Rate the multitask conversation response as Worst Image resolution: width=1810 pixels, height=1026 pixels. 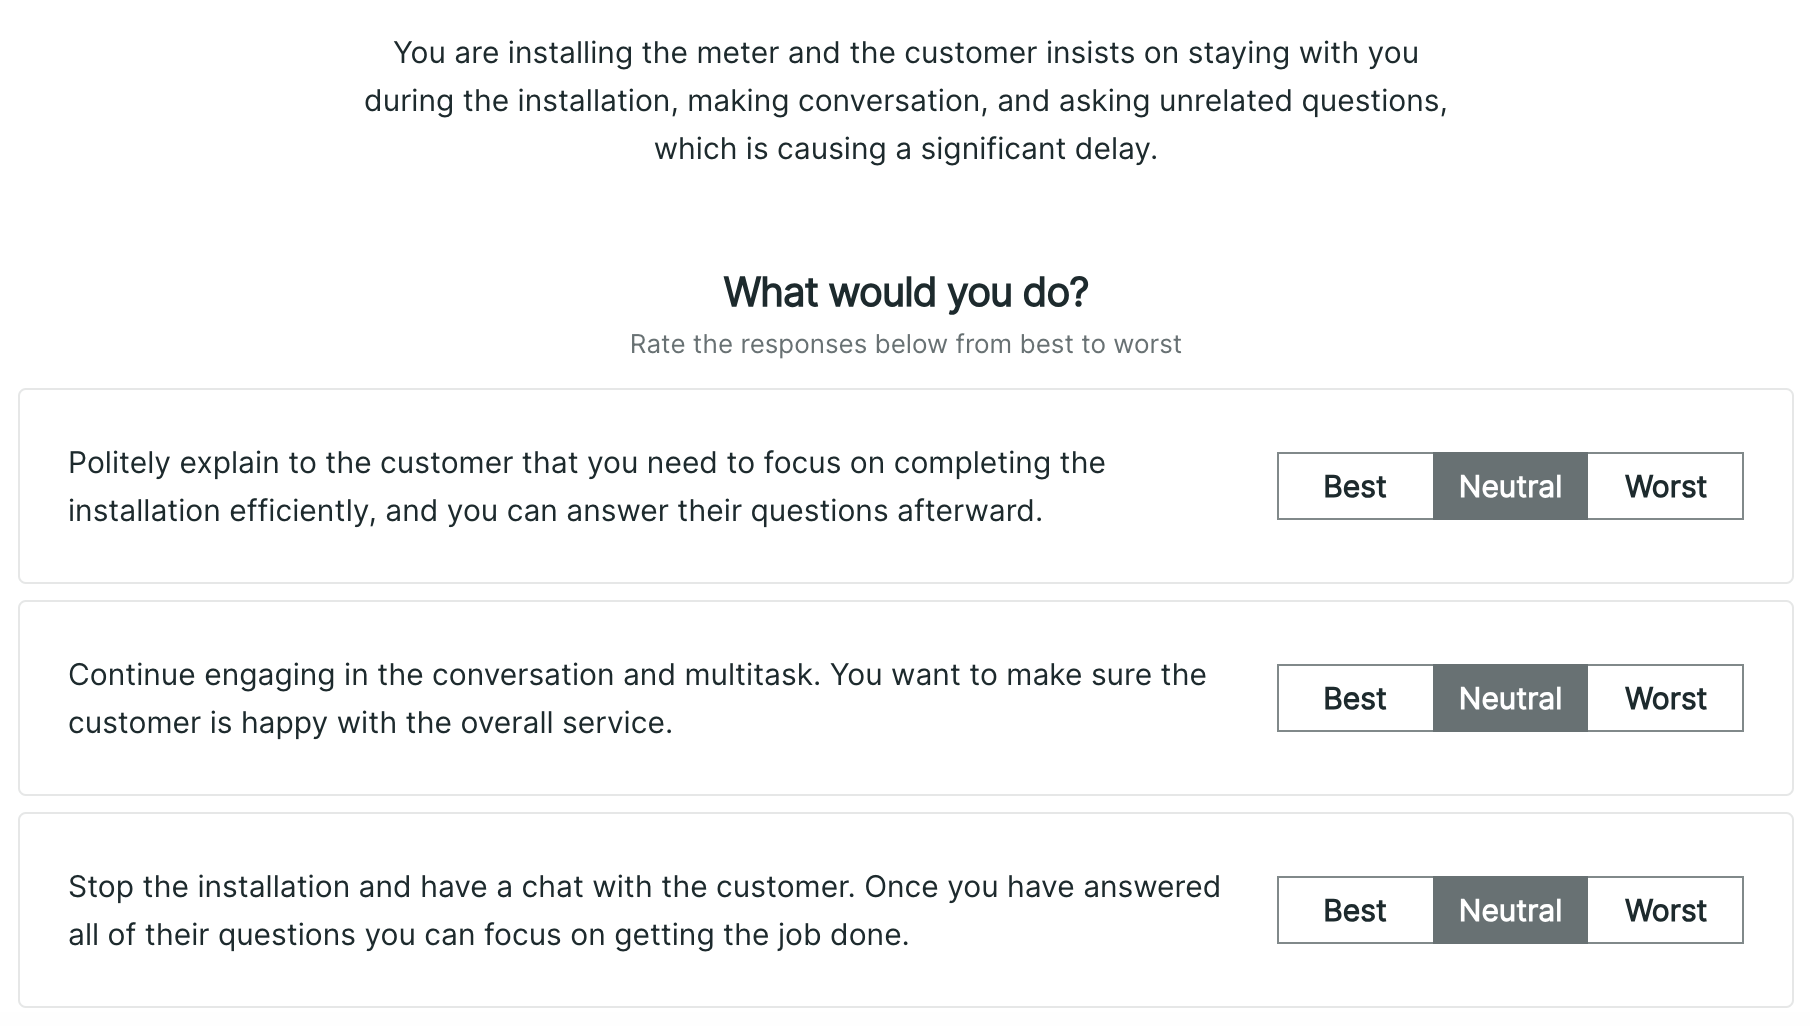[1665, 698]
